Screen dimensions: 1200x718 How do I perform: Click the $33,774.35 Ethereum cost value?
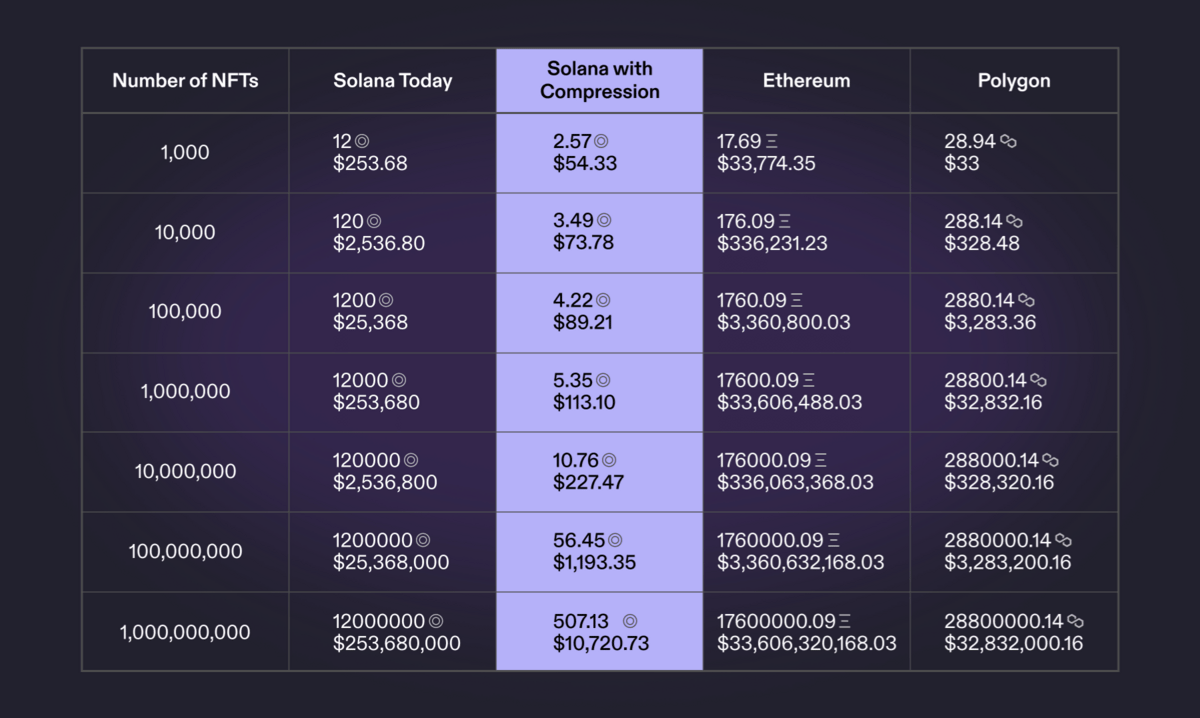coord(766,163)
